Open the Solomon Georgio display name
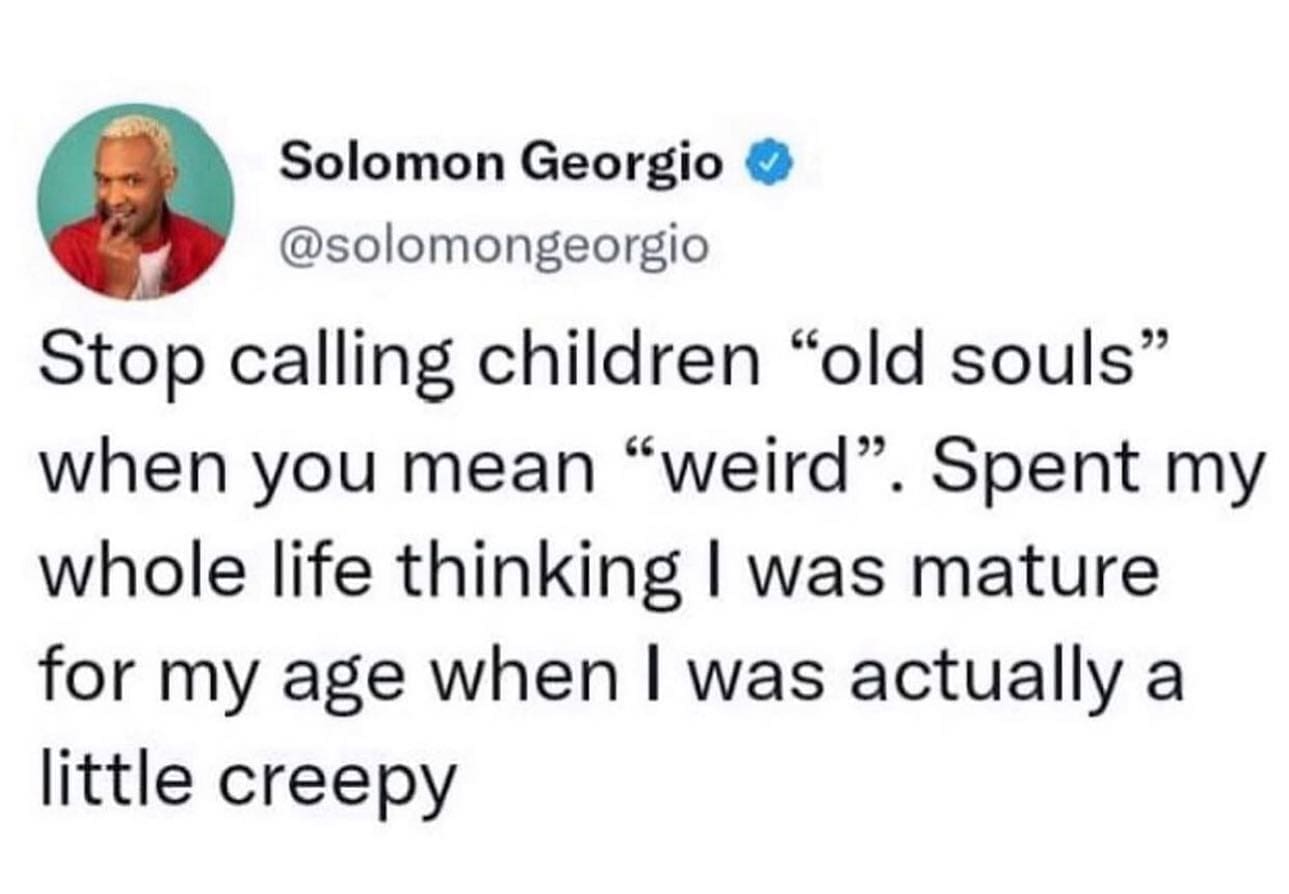 [500, 163]
